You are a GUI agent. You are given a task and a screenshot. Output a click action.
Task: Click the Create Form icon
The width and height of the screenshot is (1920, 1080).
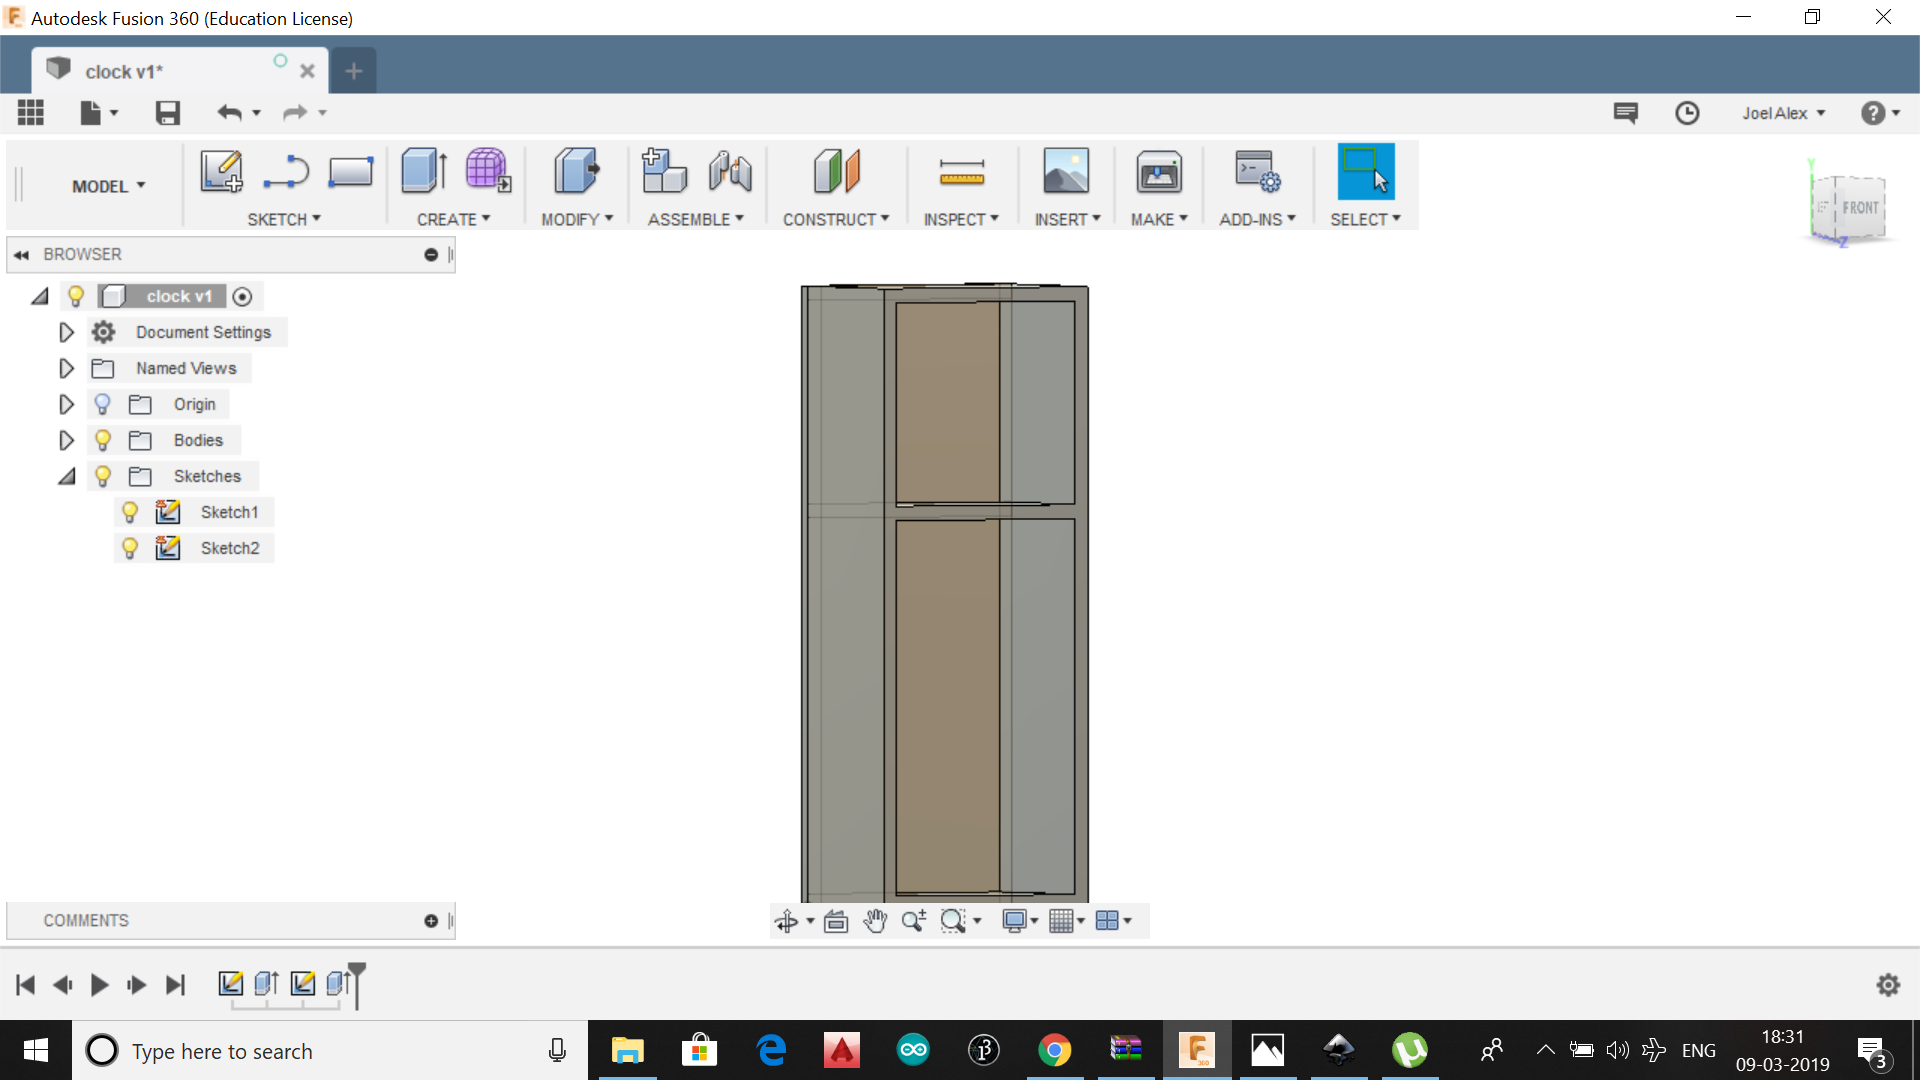click(488, 171)
